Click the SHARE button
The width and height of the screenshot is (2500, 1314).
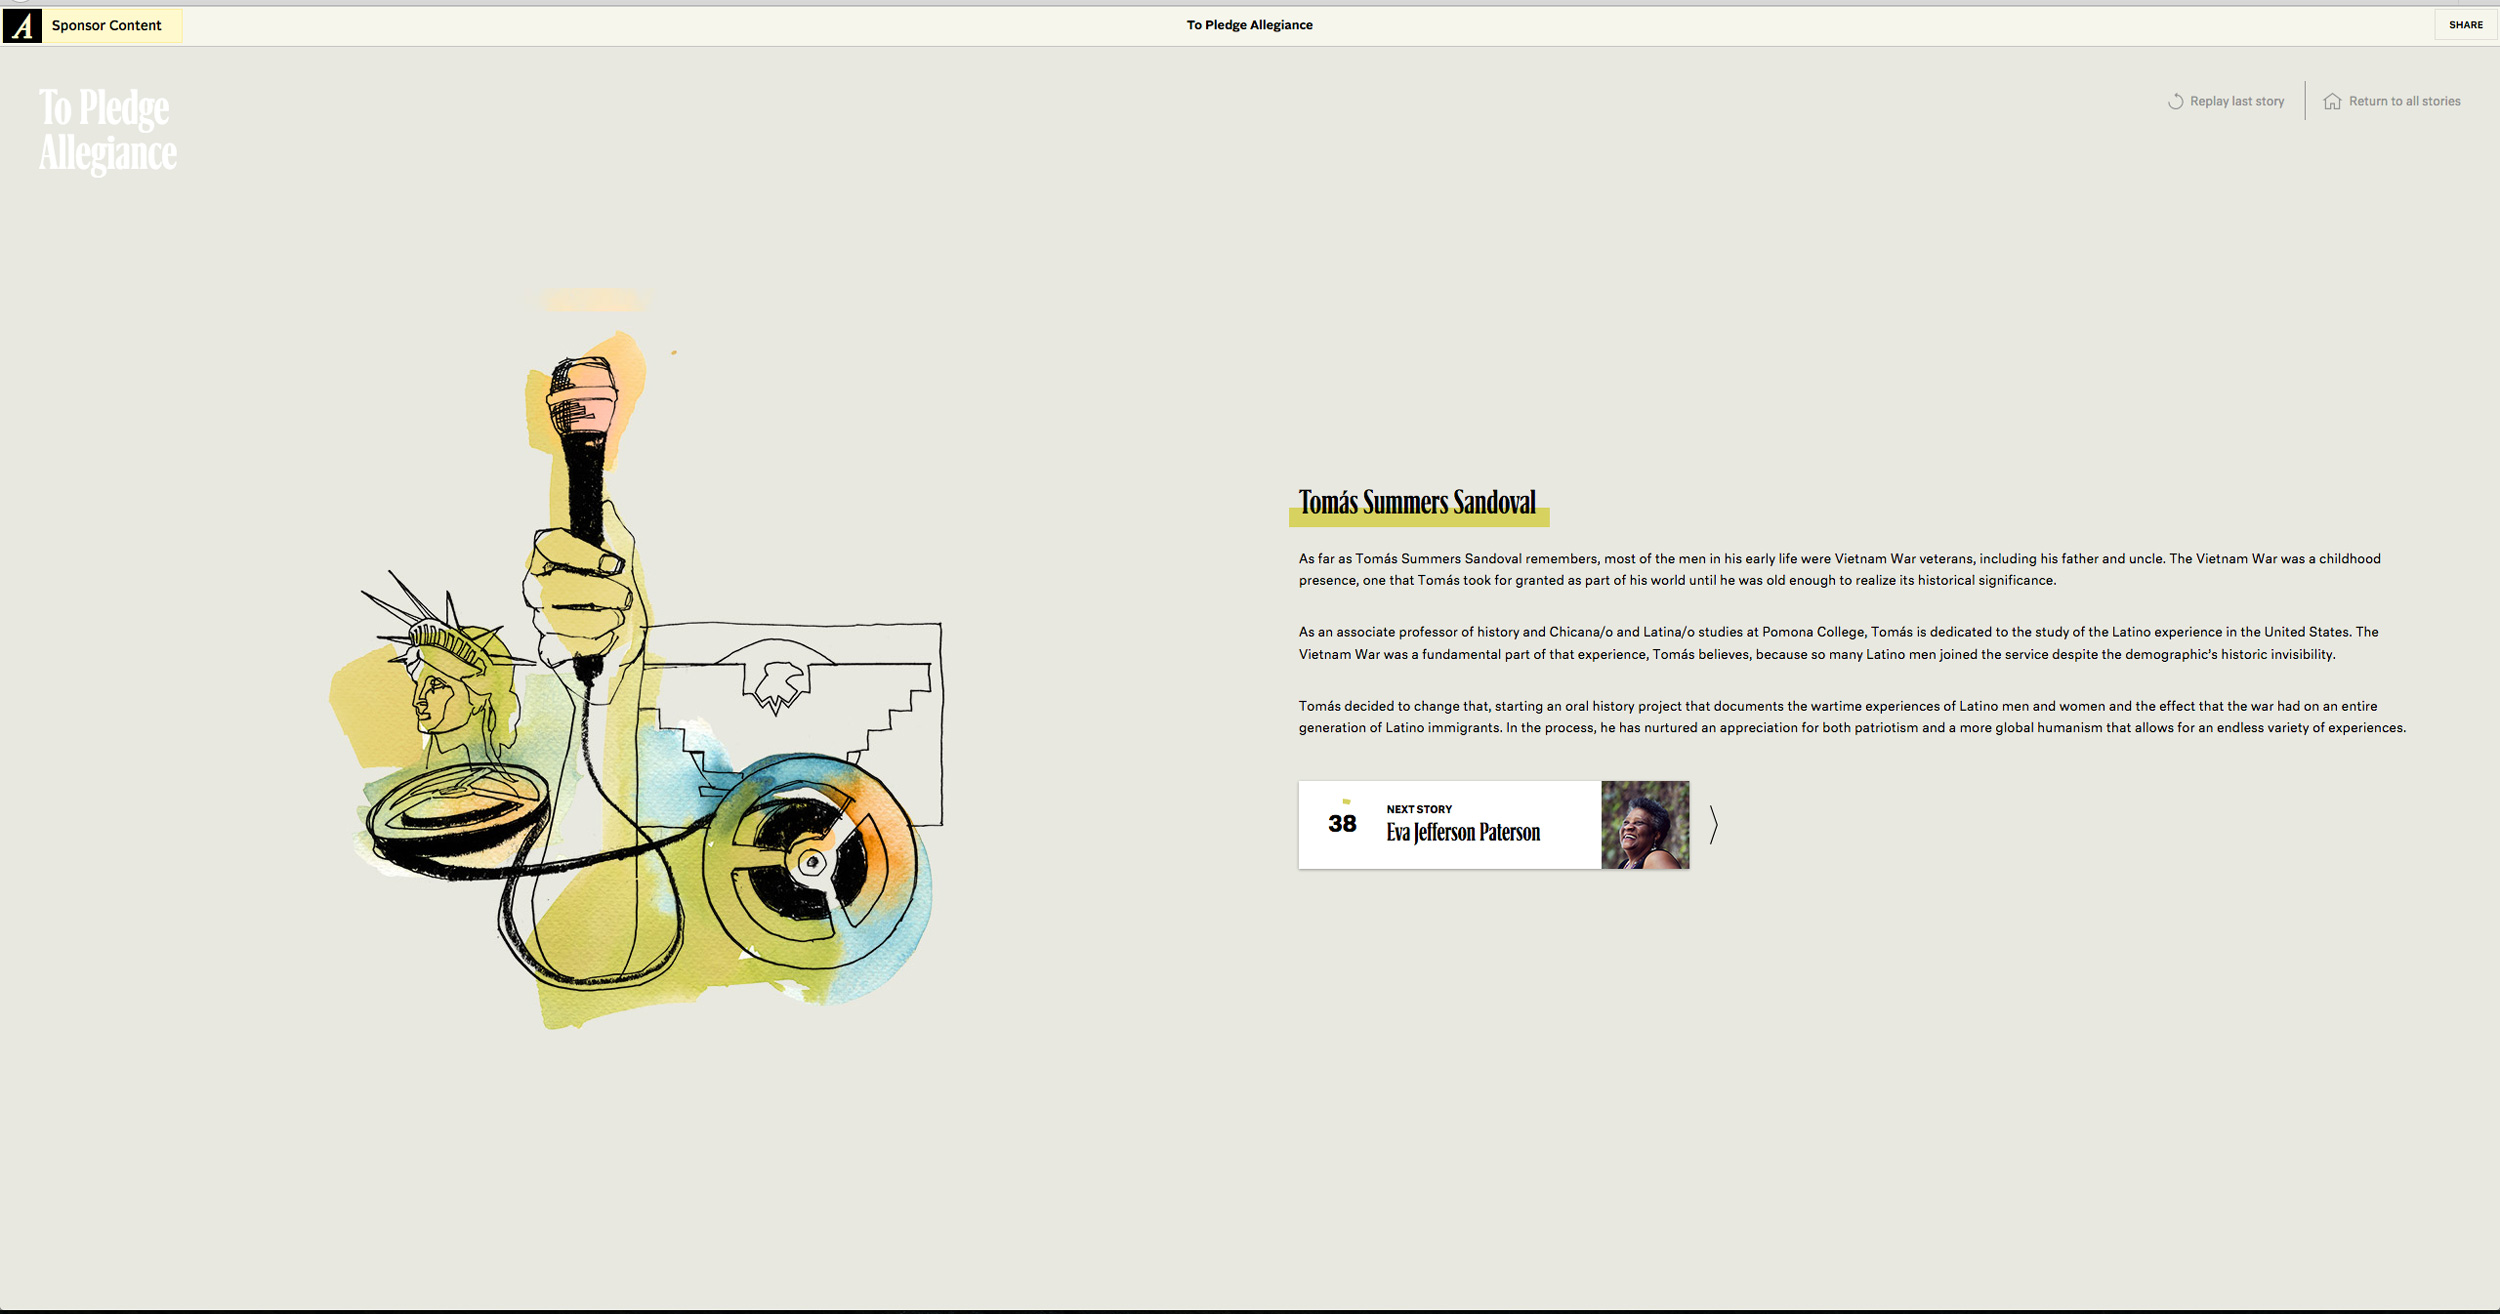coord(2465,25)
